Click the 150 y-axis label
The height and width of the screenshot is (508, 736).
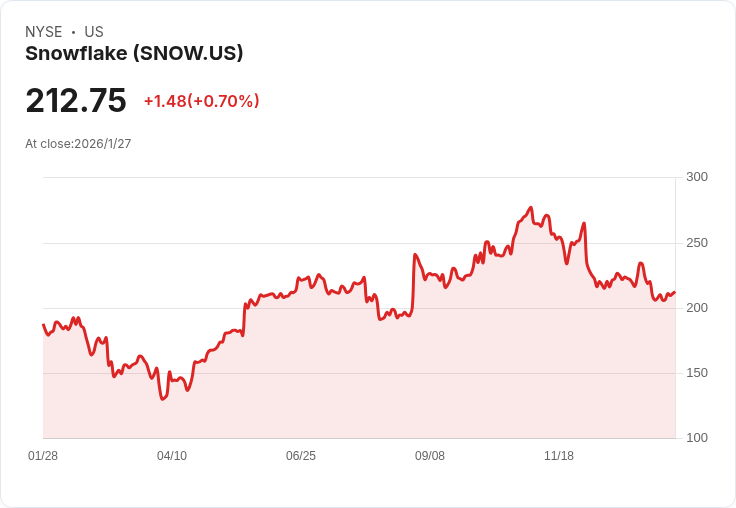[697, 373]
